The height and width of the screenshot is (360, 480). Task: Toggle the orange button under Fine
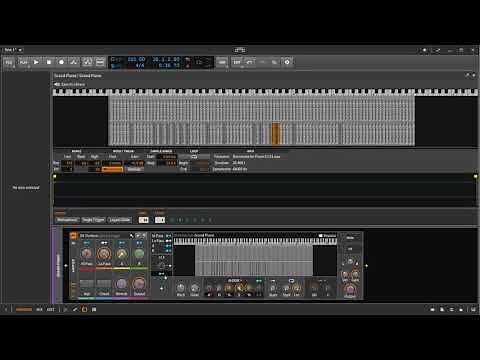click(x=112, y=169)
